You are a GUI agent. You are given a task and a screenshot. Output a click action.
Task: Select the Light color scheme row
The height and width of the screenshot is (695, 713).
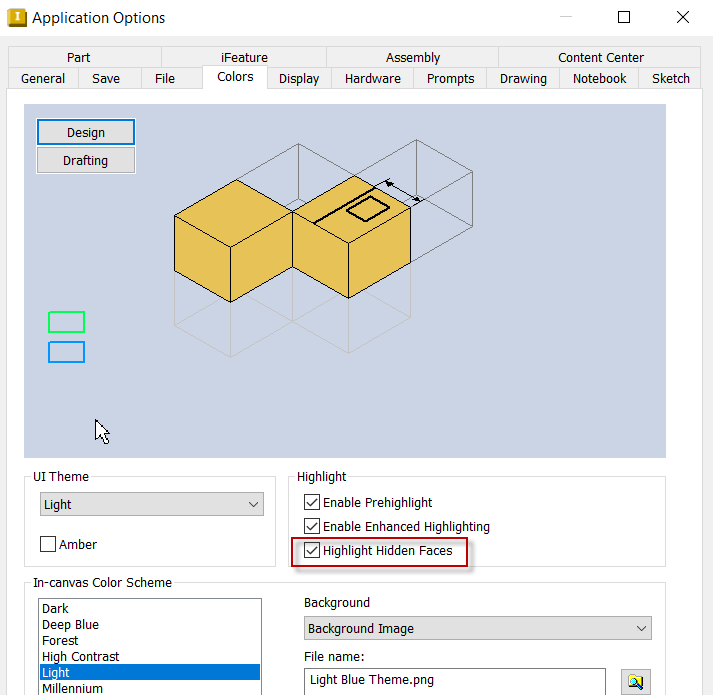coord(150,672)
